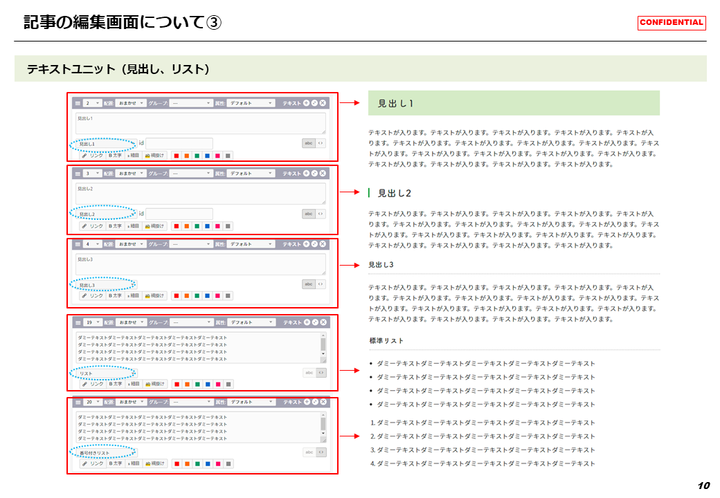Image resolution: width=720 pixels, height=498 pixels.
Task: Switch the 見出し1 unit to abc text mode
Action: click(x=308, y=143)
